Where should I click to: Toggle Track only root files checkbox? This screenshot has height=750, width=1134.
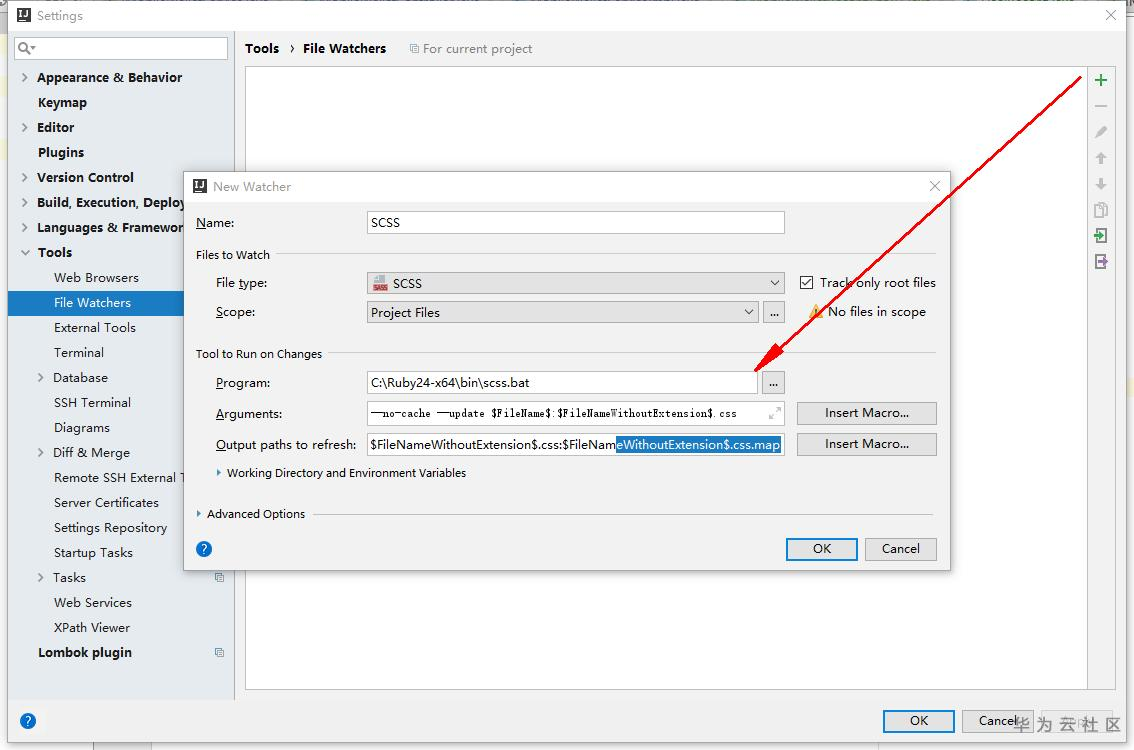point(806,282)
